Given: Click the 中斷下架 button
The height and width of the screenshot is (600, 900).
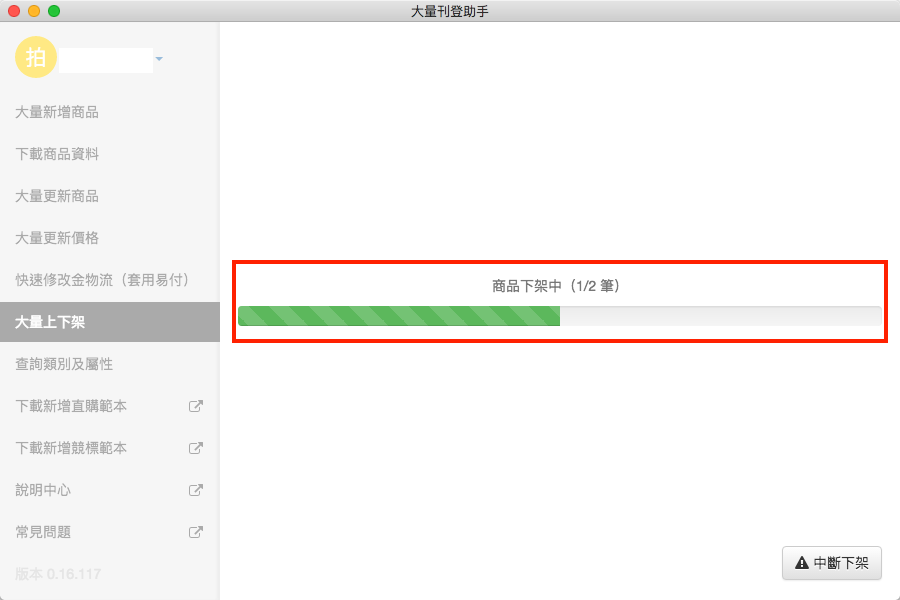Looking at the screenshot, I should click(x=832, y=563).
